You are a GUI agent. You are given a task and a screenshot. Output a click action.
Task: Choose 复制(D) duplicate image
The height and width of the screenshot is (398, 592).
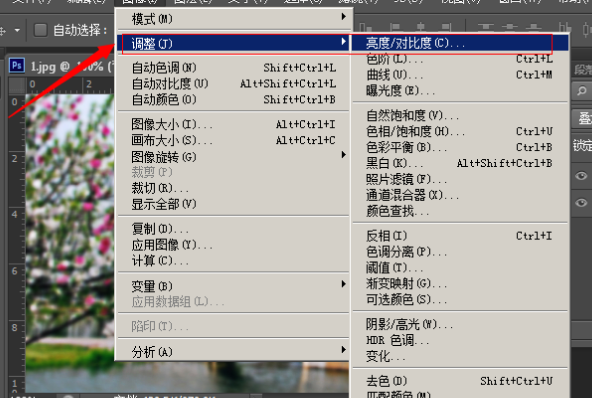pyautogui.click(x=234, y=229)
